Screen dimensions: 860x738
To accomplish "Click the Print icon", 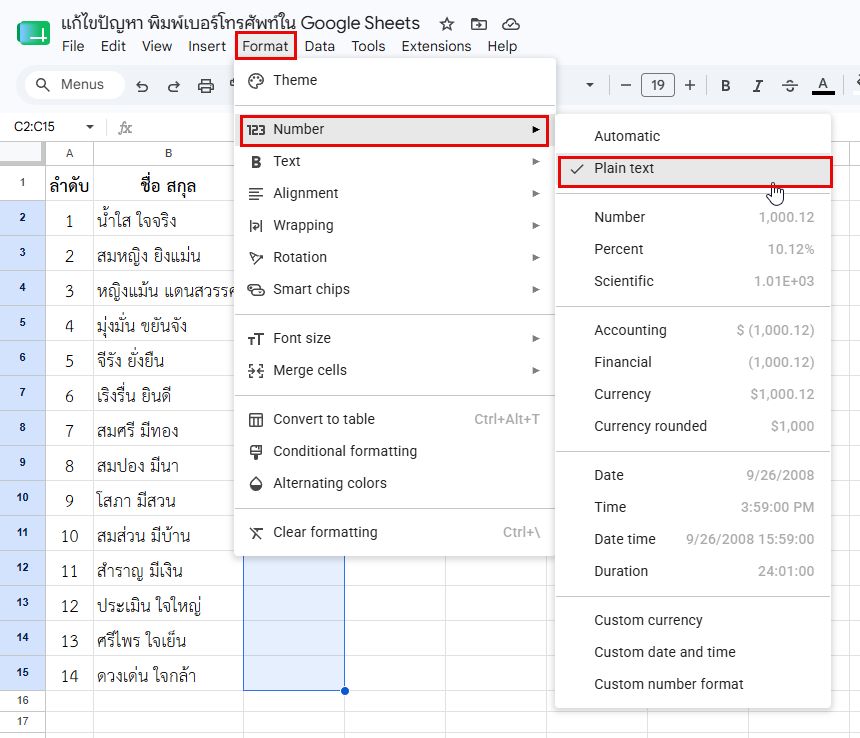I will (x=206, y=86).
